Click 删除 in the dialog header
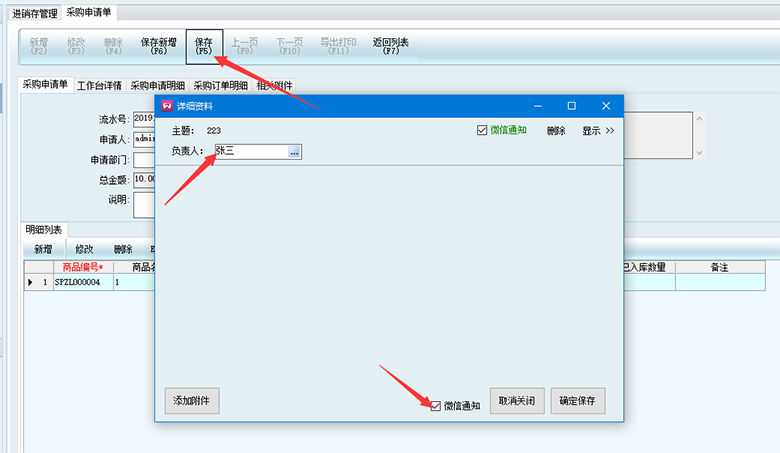The width and height of the screenshot is (780, 453). point(556,130)
